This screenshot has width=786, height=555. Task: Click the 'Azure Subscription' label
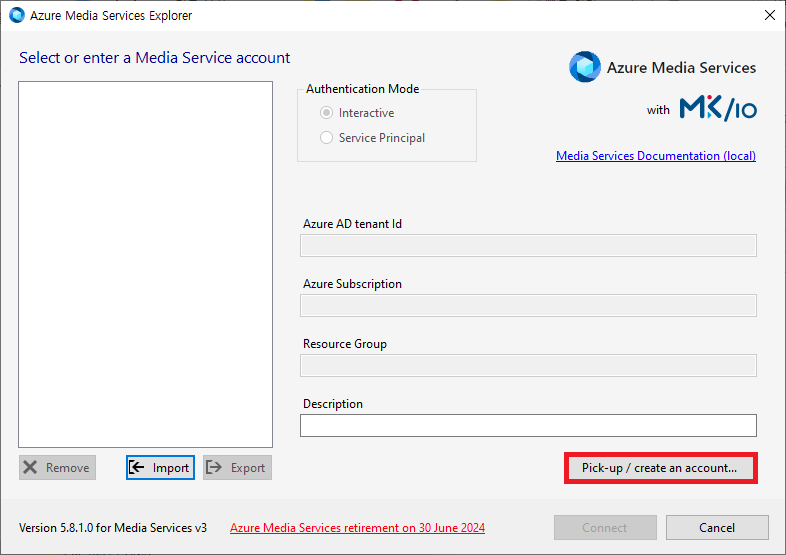tap(352, 284)
